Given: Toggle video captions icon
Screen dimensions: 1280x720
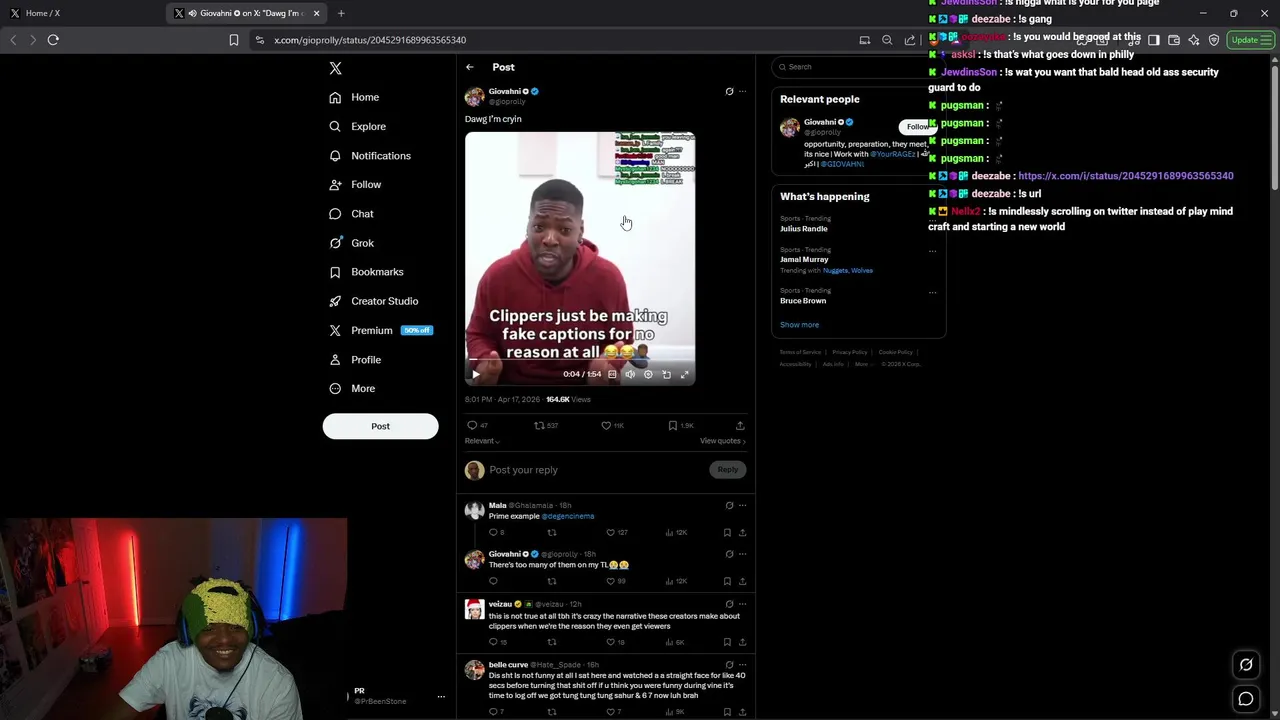Looking at the screenshot, I should (x=612, y=374).
